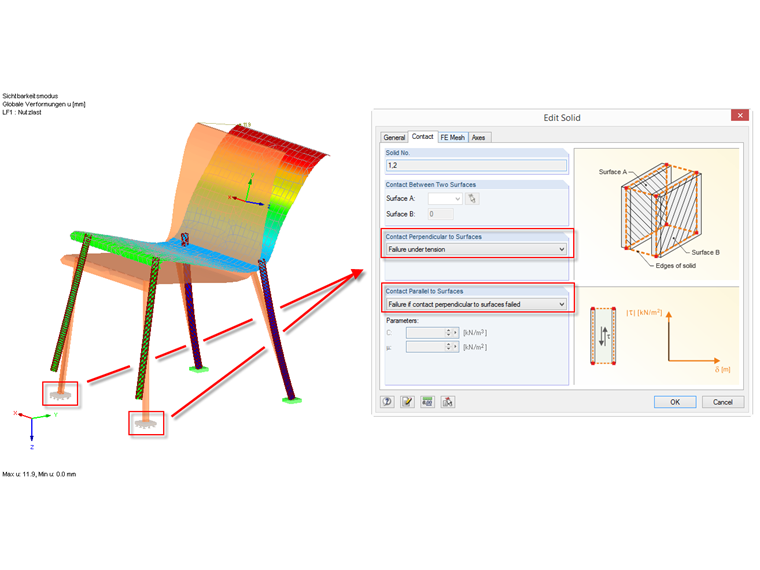Click the pick solid icon at dialog bottom
The image size is (760, 570).
tap(448, 402)
